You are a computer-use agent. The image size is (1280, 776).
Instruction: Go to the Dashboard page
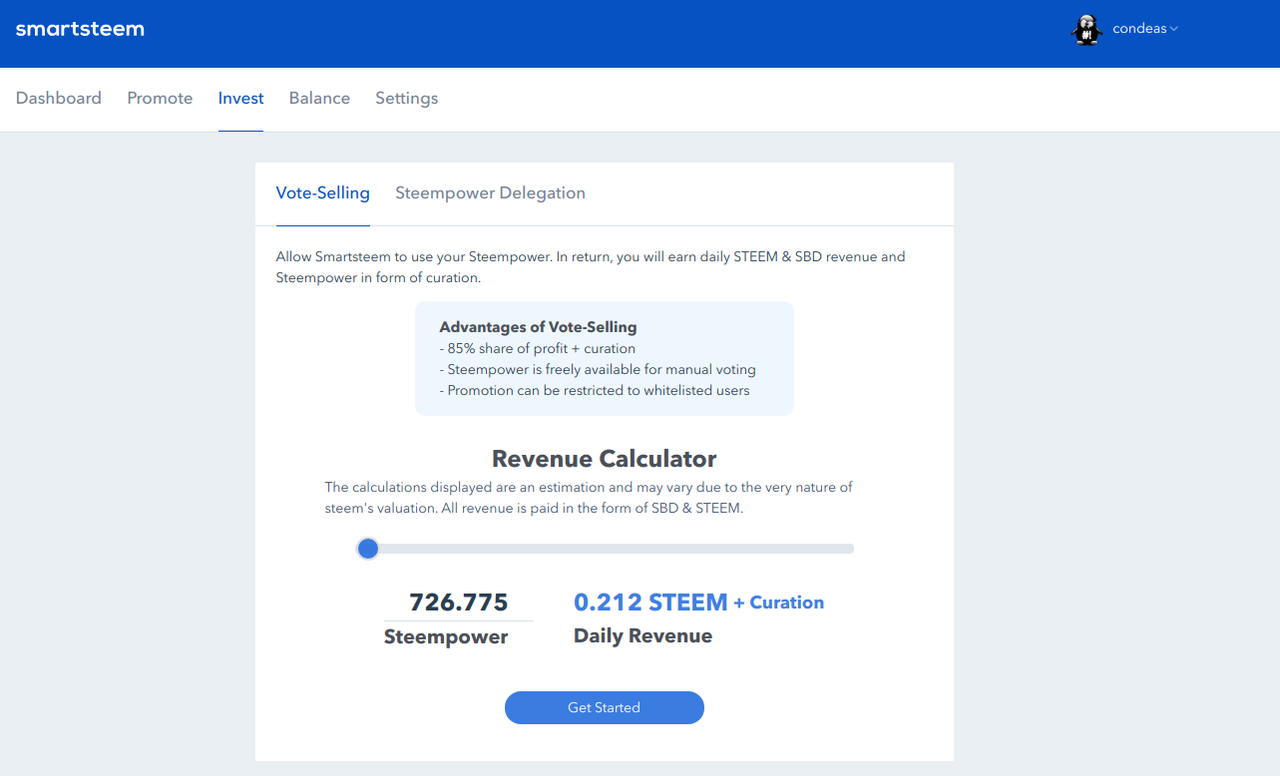point(59,98)
